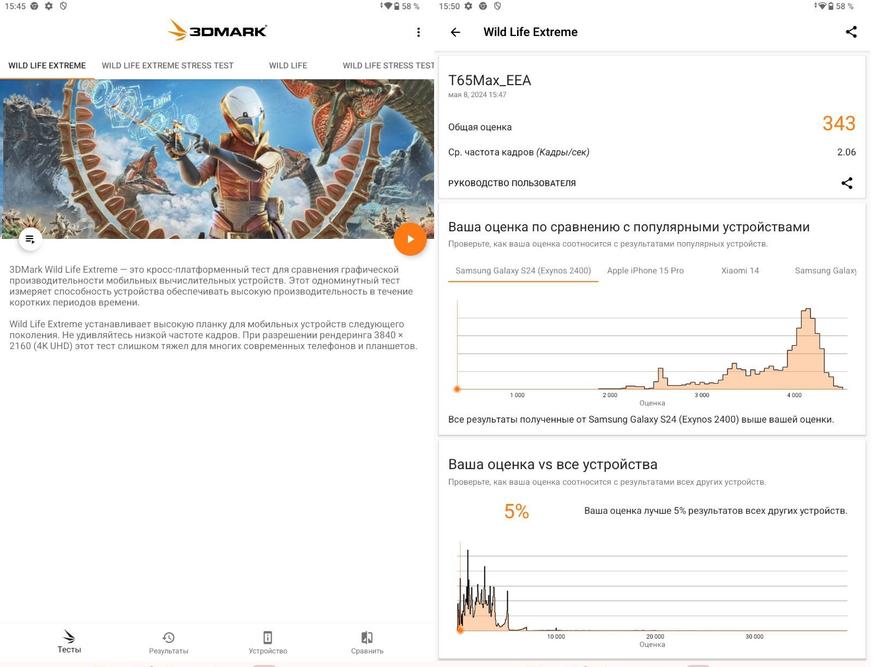This screenshot has height=667, width=877.
Task: Switch to the Wild Life Stress Test tab
Action: coord(388,65)
